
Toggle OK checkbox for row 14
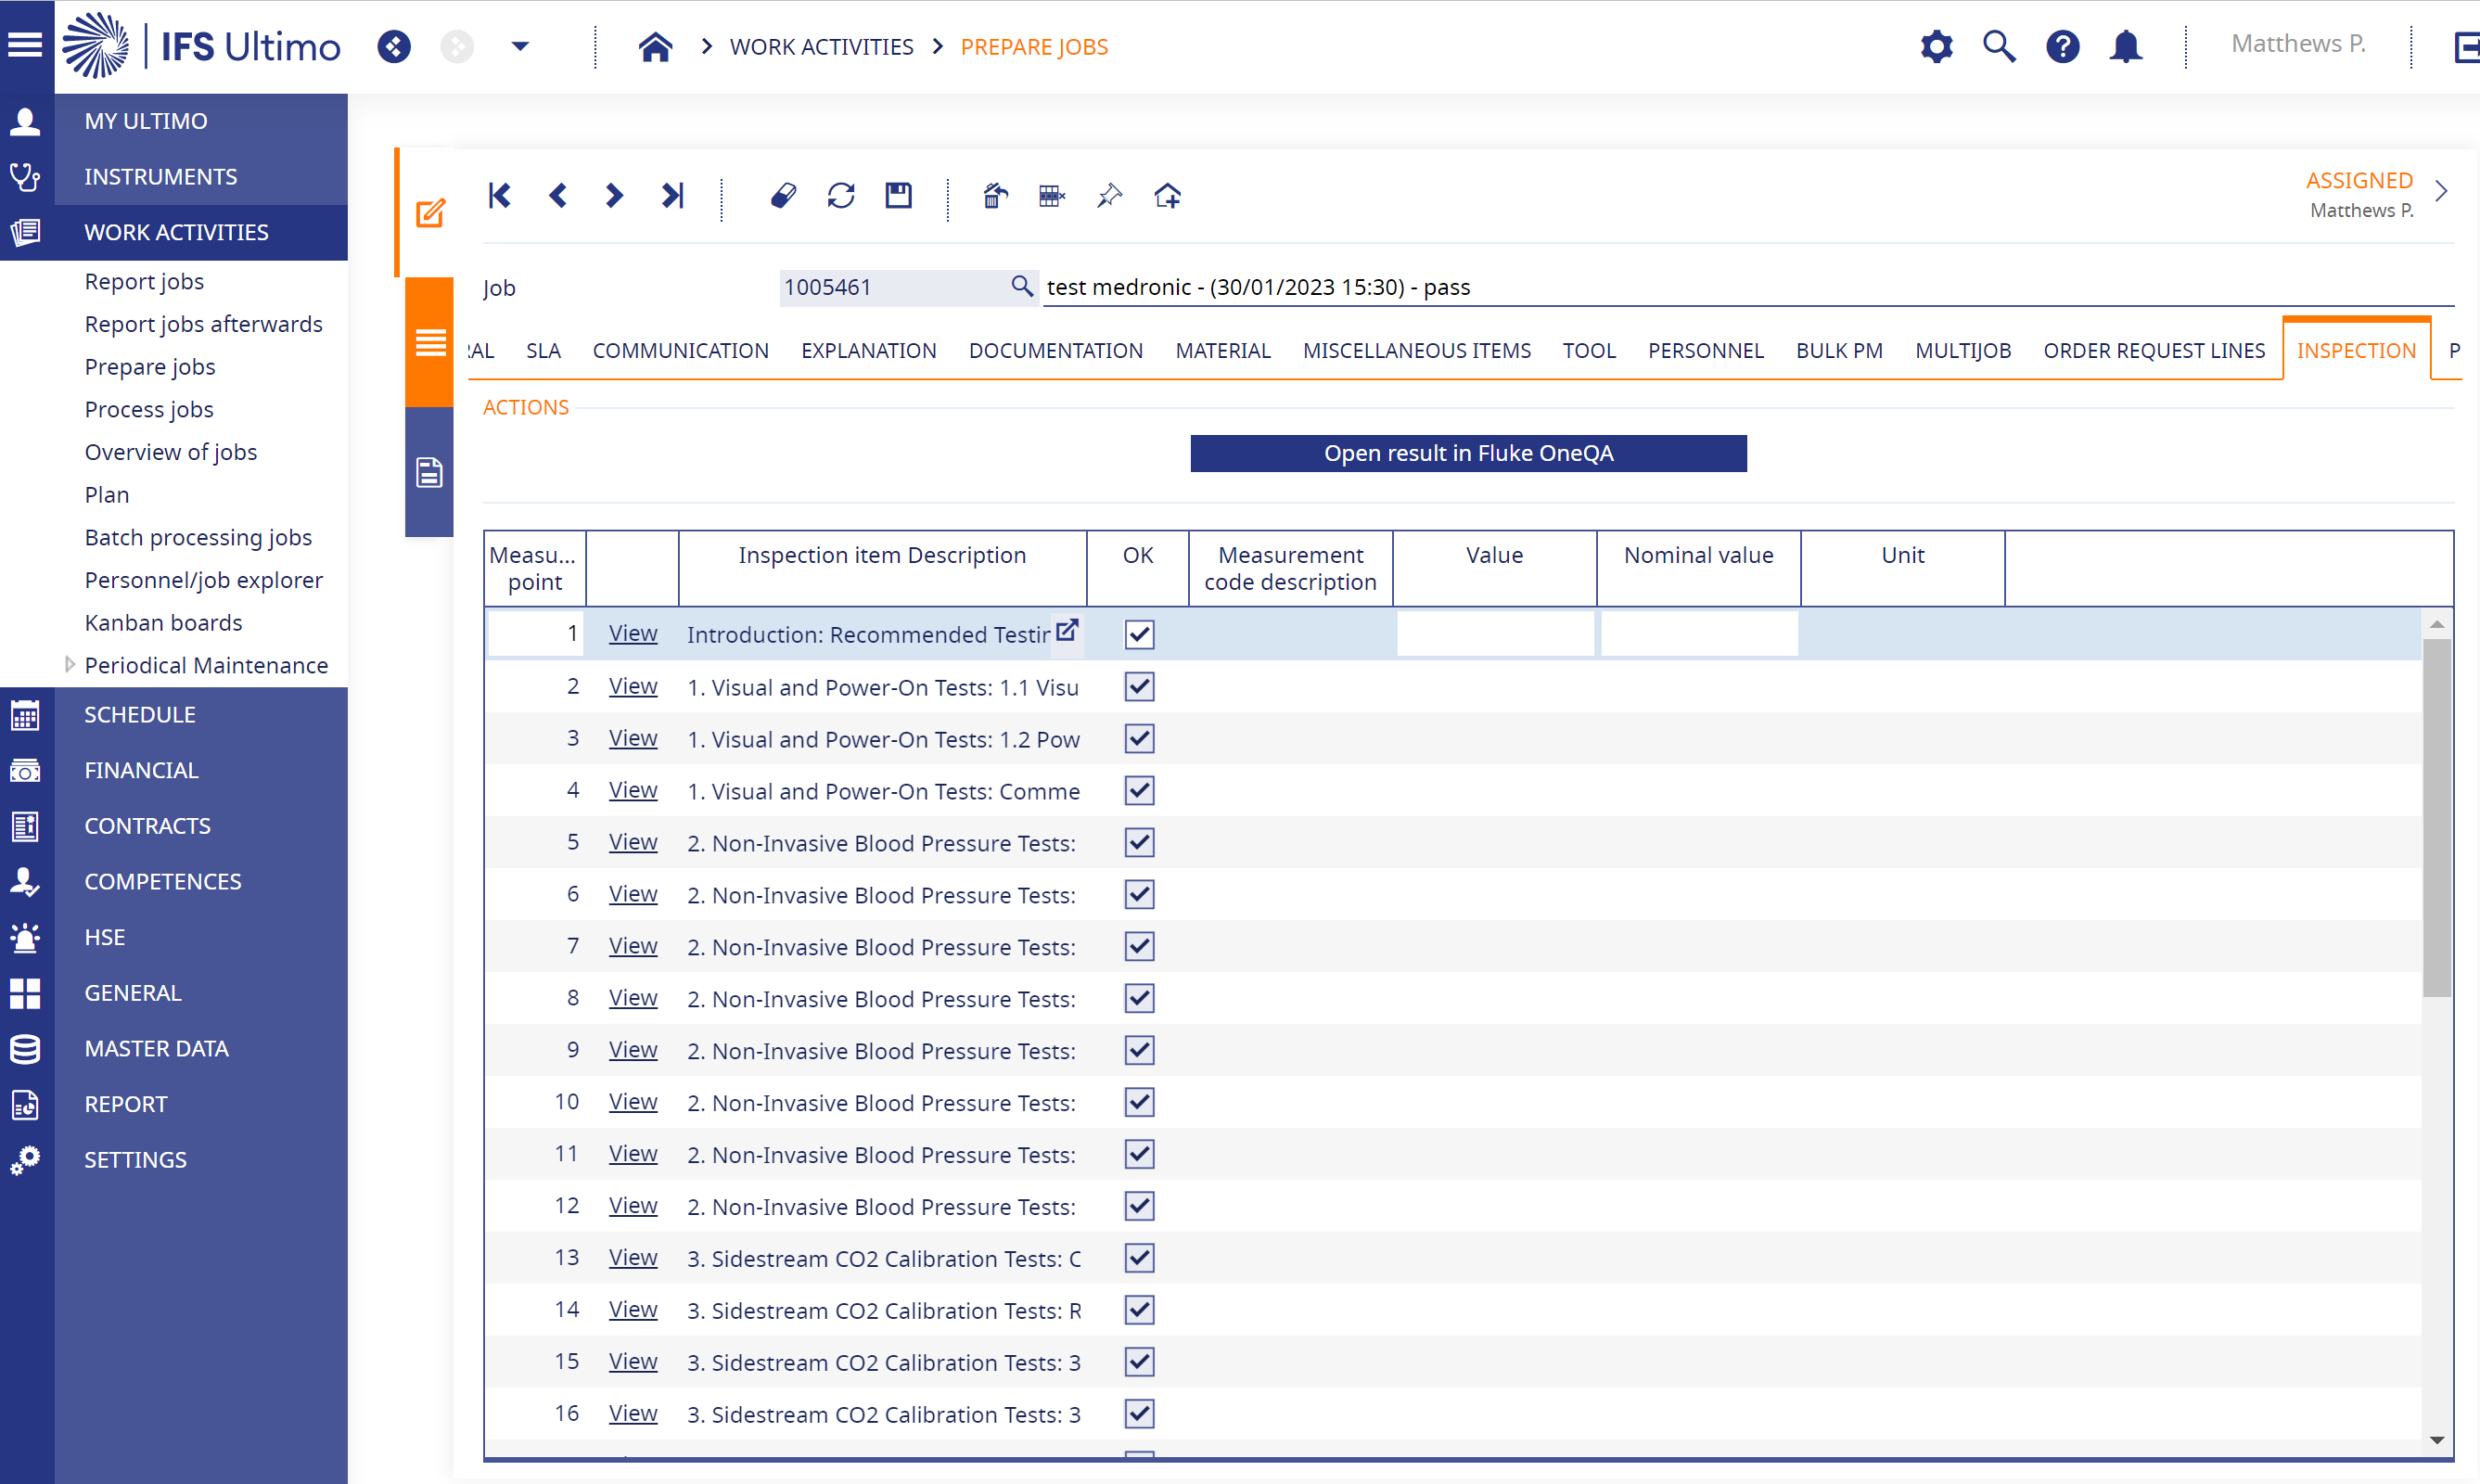pos(1139,1310)
